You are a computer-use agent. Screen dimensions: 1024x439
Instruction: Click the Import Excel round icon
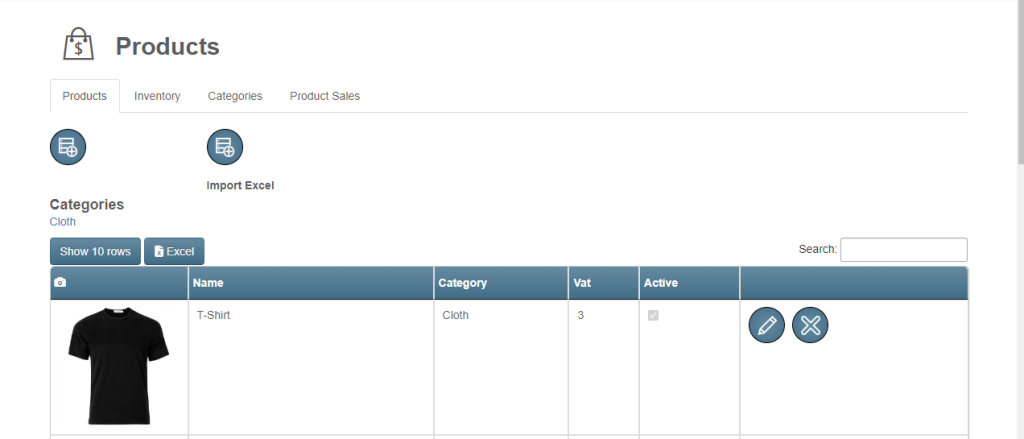225,147
